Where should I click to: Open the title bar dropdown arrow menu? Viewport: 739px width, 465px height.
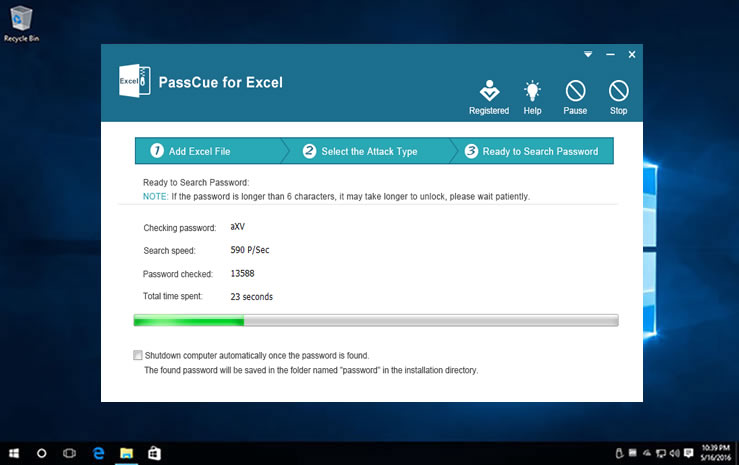click(588, 54)
